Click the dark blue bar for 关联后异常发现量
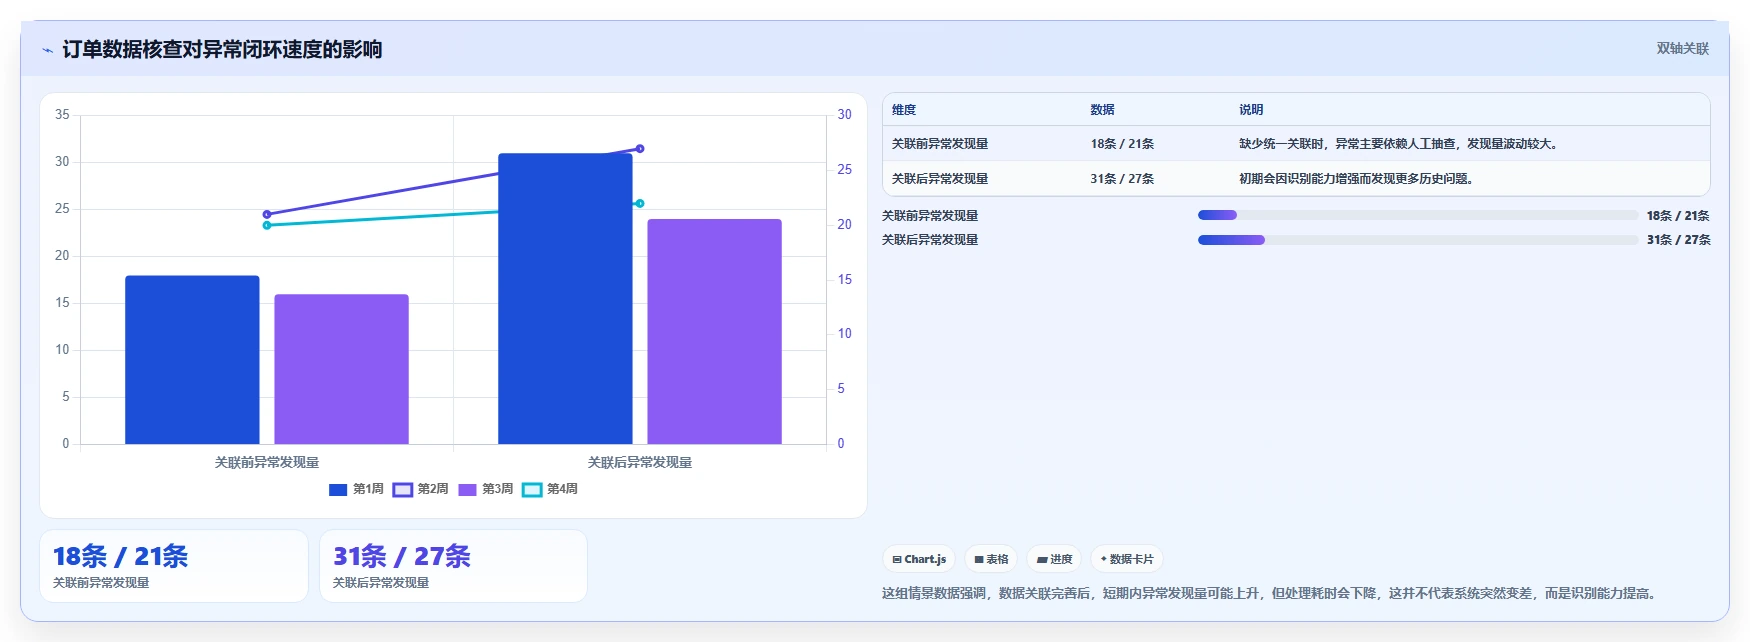 (x=565, y=298)
